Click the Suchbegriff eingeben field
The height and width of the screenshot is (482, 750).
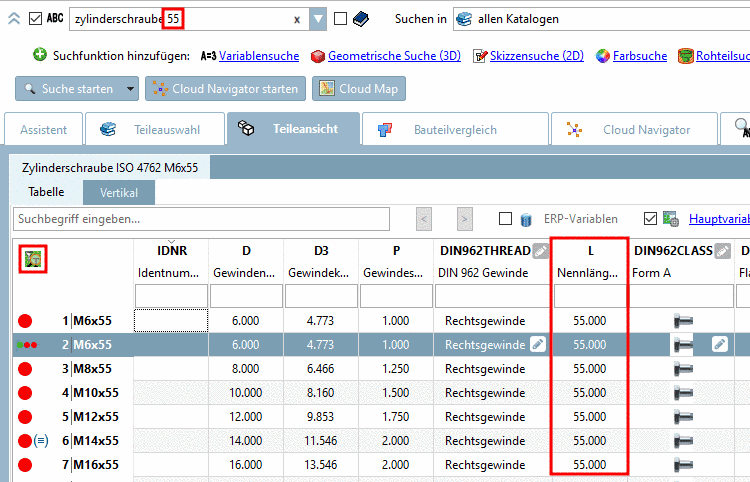click(x=201, y=219)
